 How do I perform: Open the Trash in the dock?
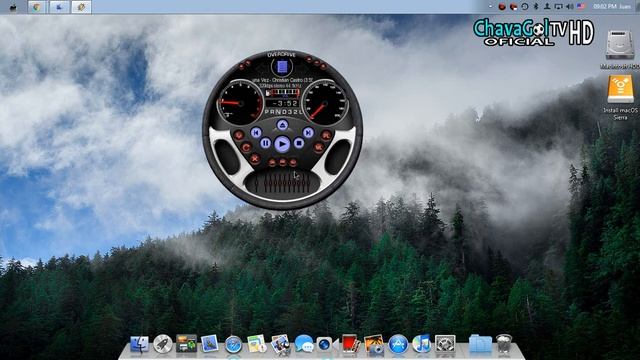(504, 344)
